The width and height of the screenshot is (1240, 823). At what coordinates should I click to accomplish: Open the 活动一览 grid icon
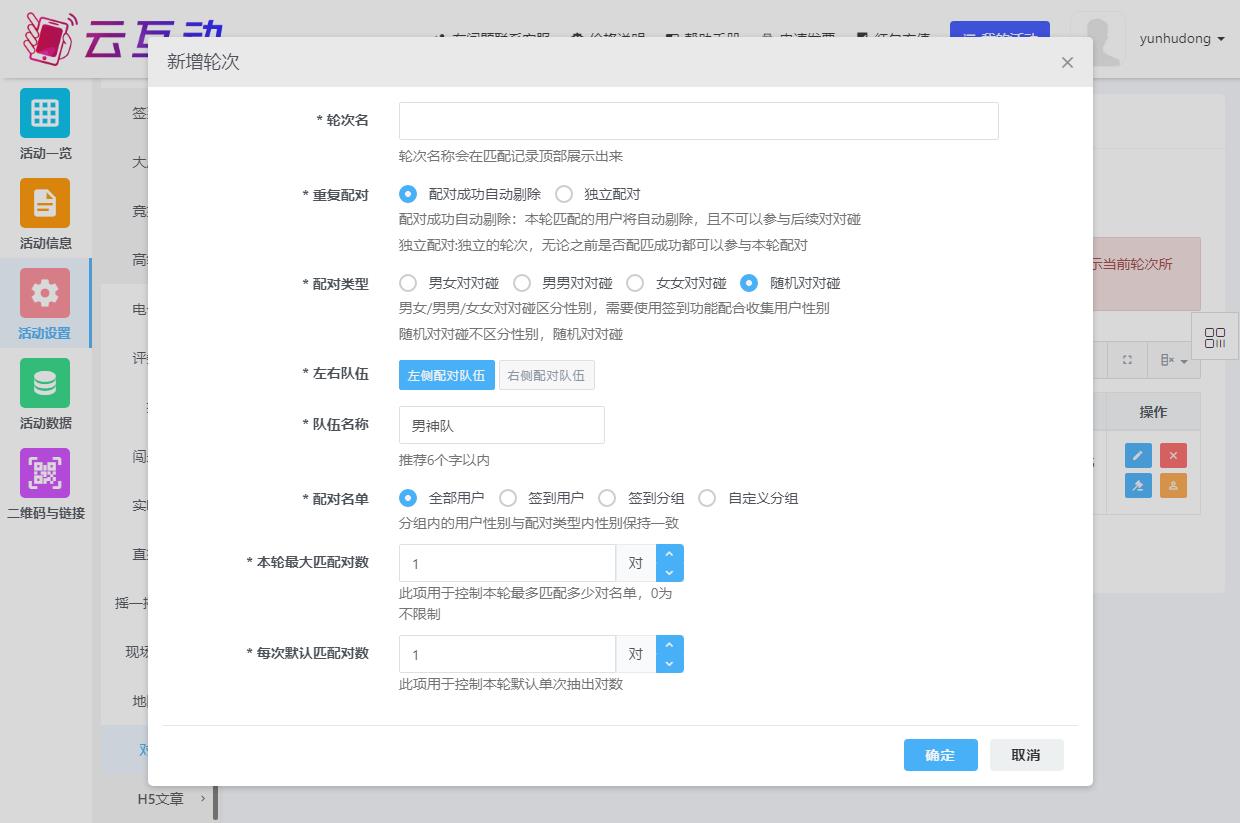[45, 113]
